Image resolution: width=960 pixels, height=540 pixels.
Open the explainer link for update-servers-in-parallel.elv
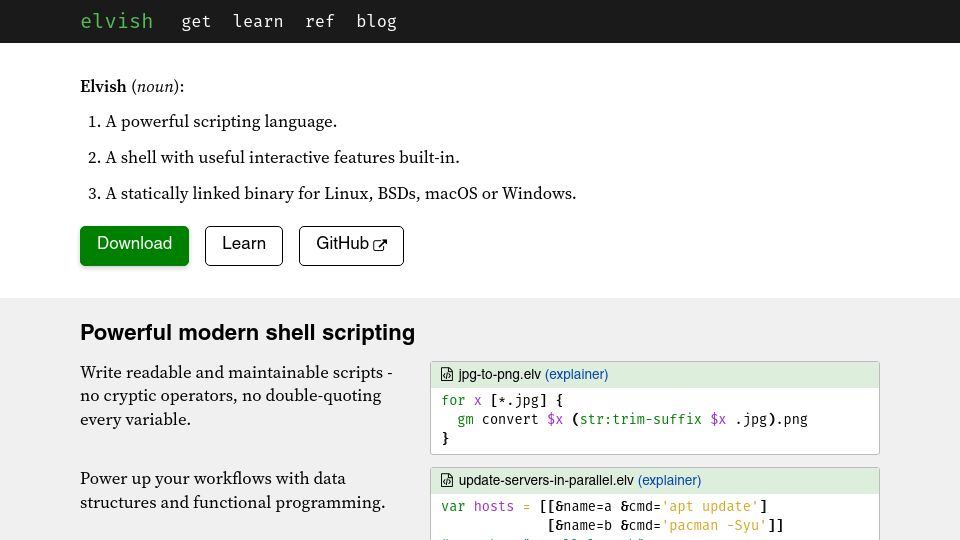669,480
